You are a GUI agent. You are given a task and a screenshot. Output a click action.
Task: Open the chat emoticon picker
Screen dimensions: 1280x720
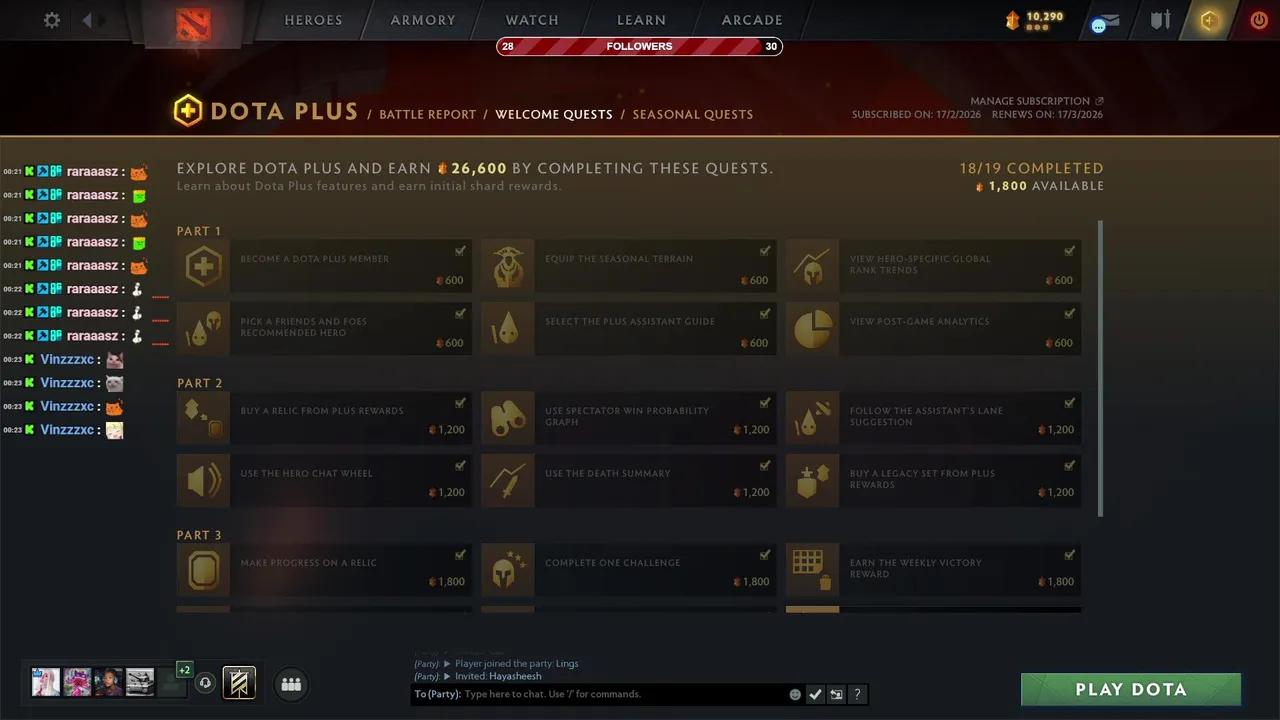point(795,694)
